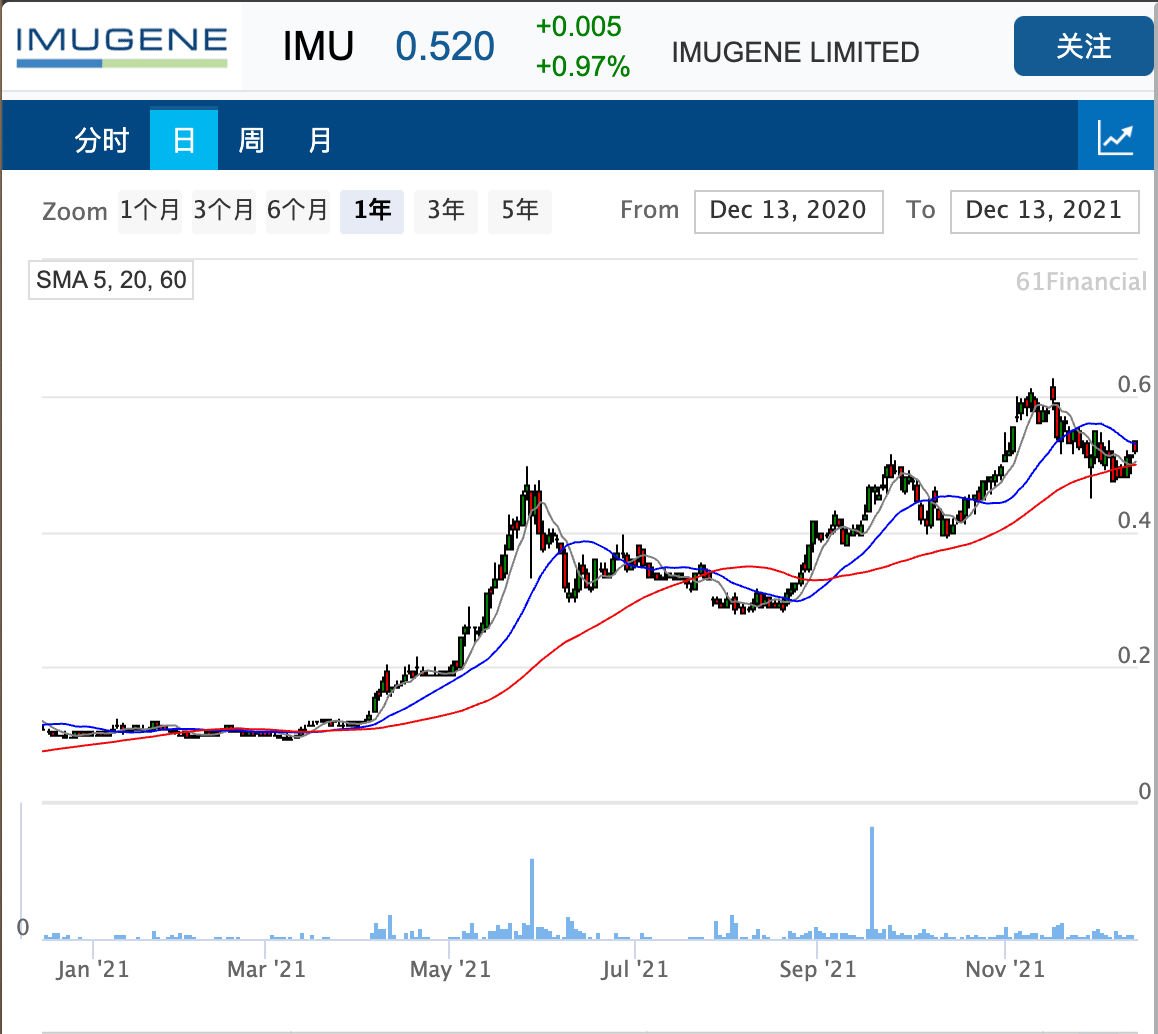This screenshot has width=1158, height=1034.
Task: Click the Zoom label
Action: pyautogui.click(x=75, y=211)
